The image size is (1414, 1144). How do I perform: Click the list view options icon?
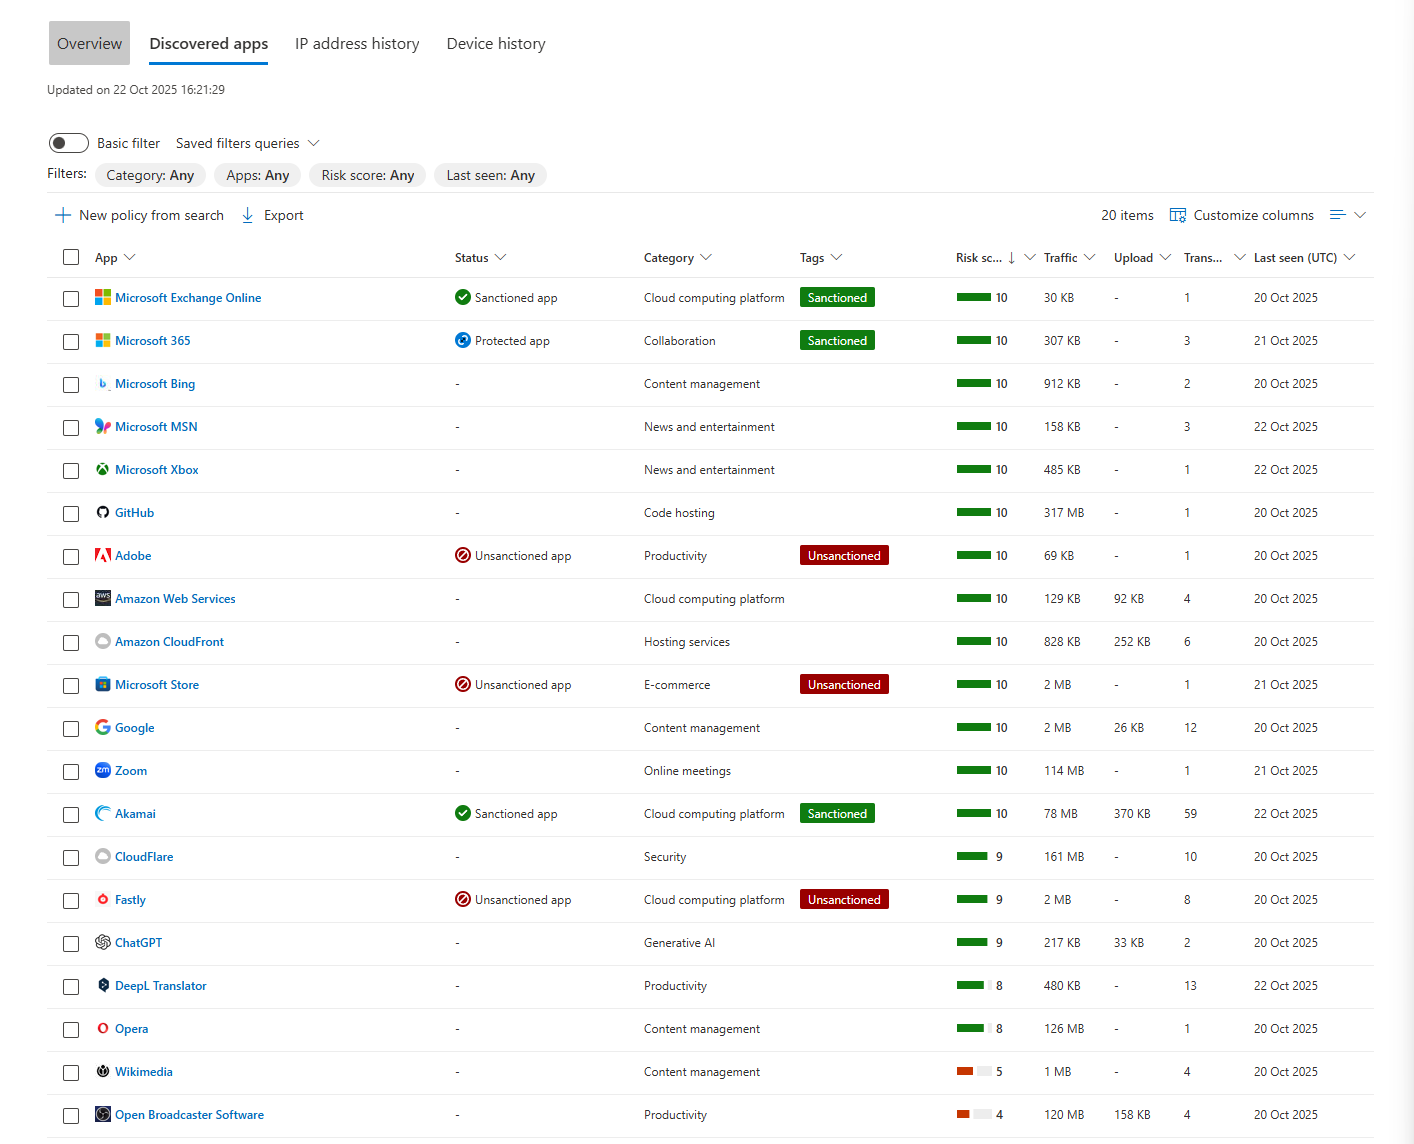[x=1337, y=215]
